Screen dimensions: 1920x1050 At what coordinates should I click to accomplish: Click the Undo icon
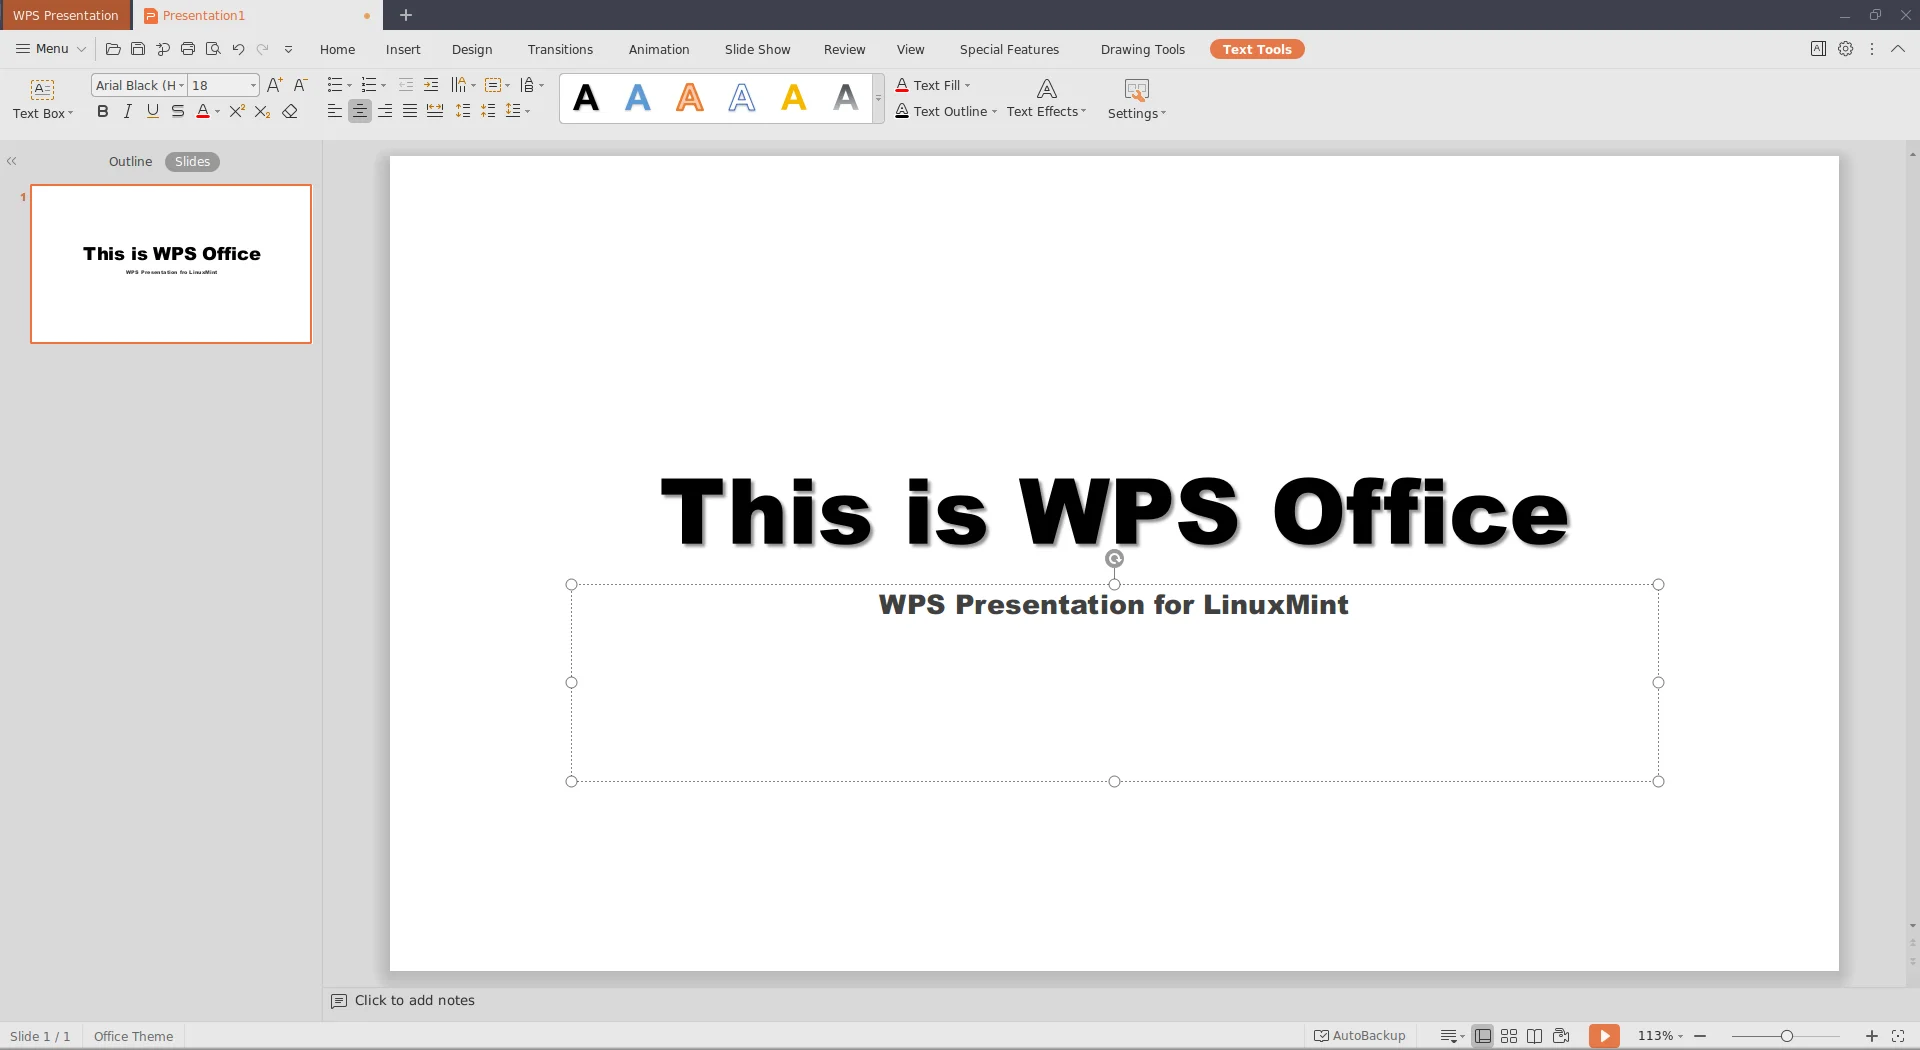[x=238, y=49]
